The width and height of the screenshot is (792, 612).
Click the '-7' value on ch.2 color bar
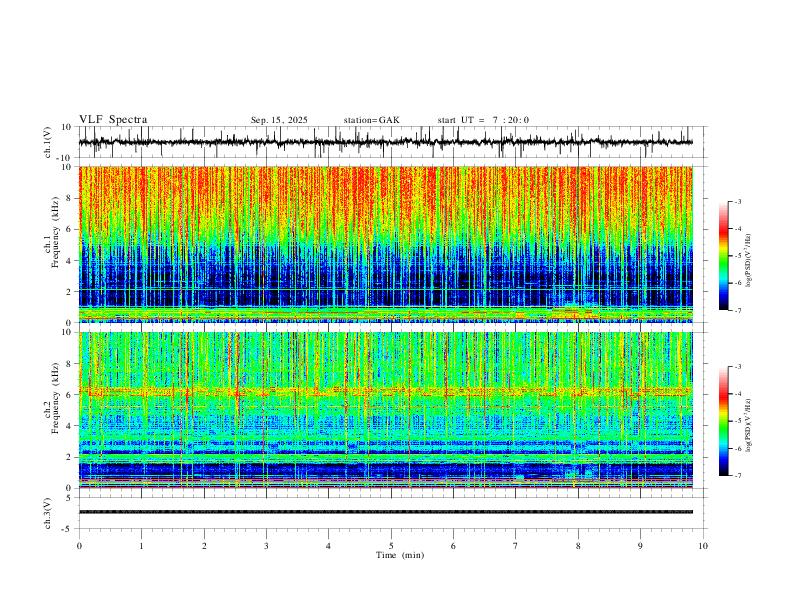pos(738,476)
